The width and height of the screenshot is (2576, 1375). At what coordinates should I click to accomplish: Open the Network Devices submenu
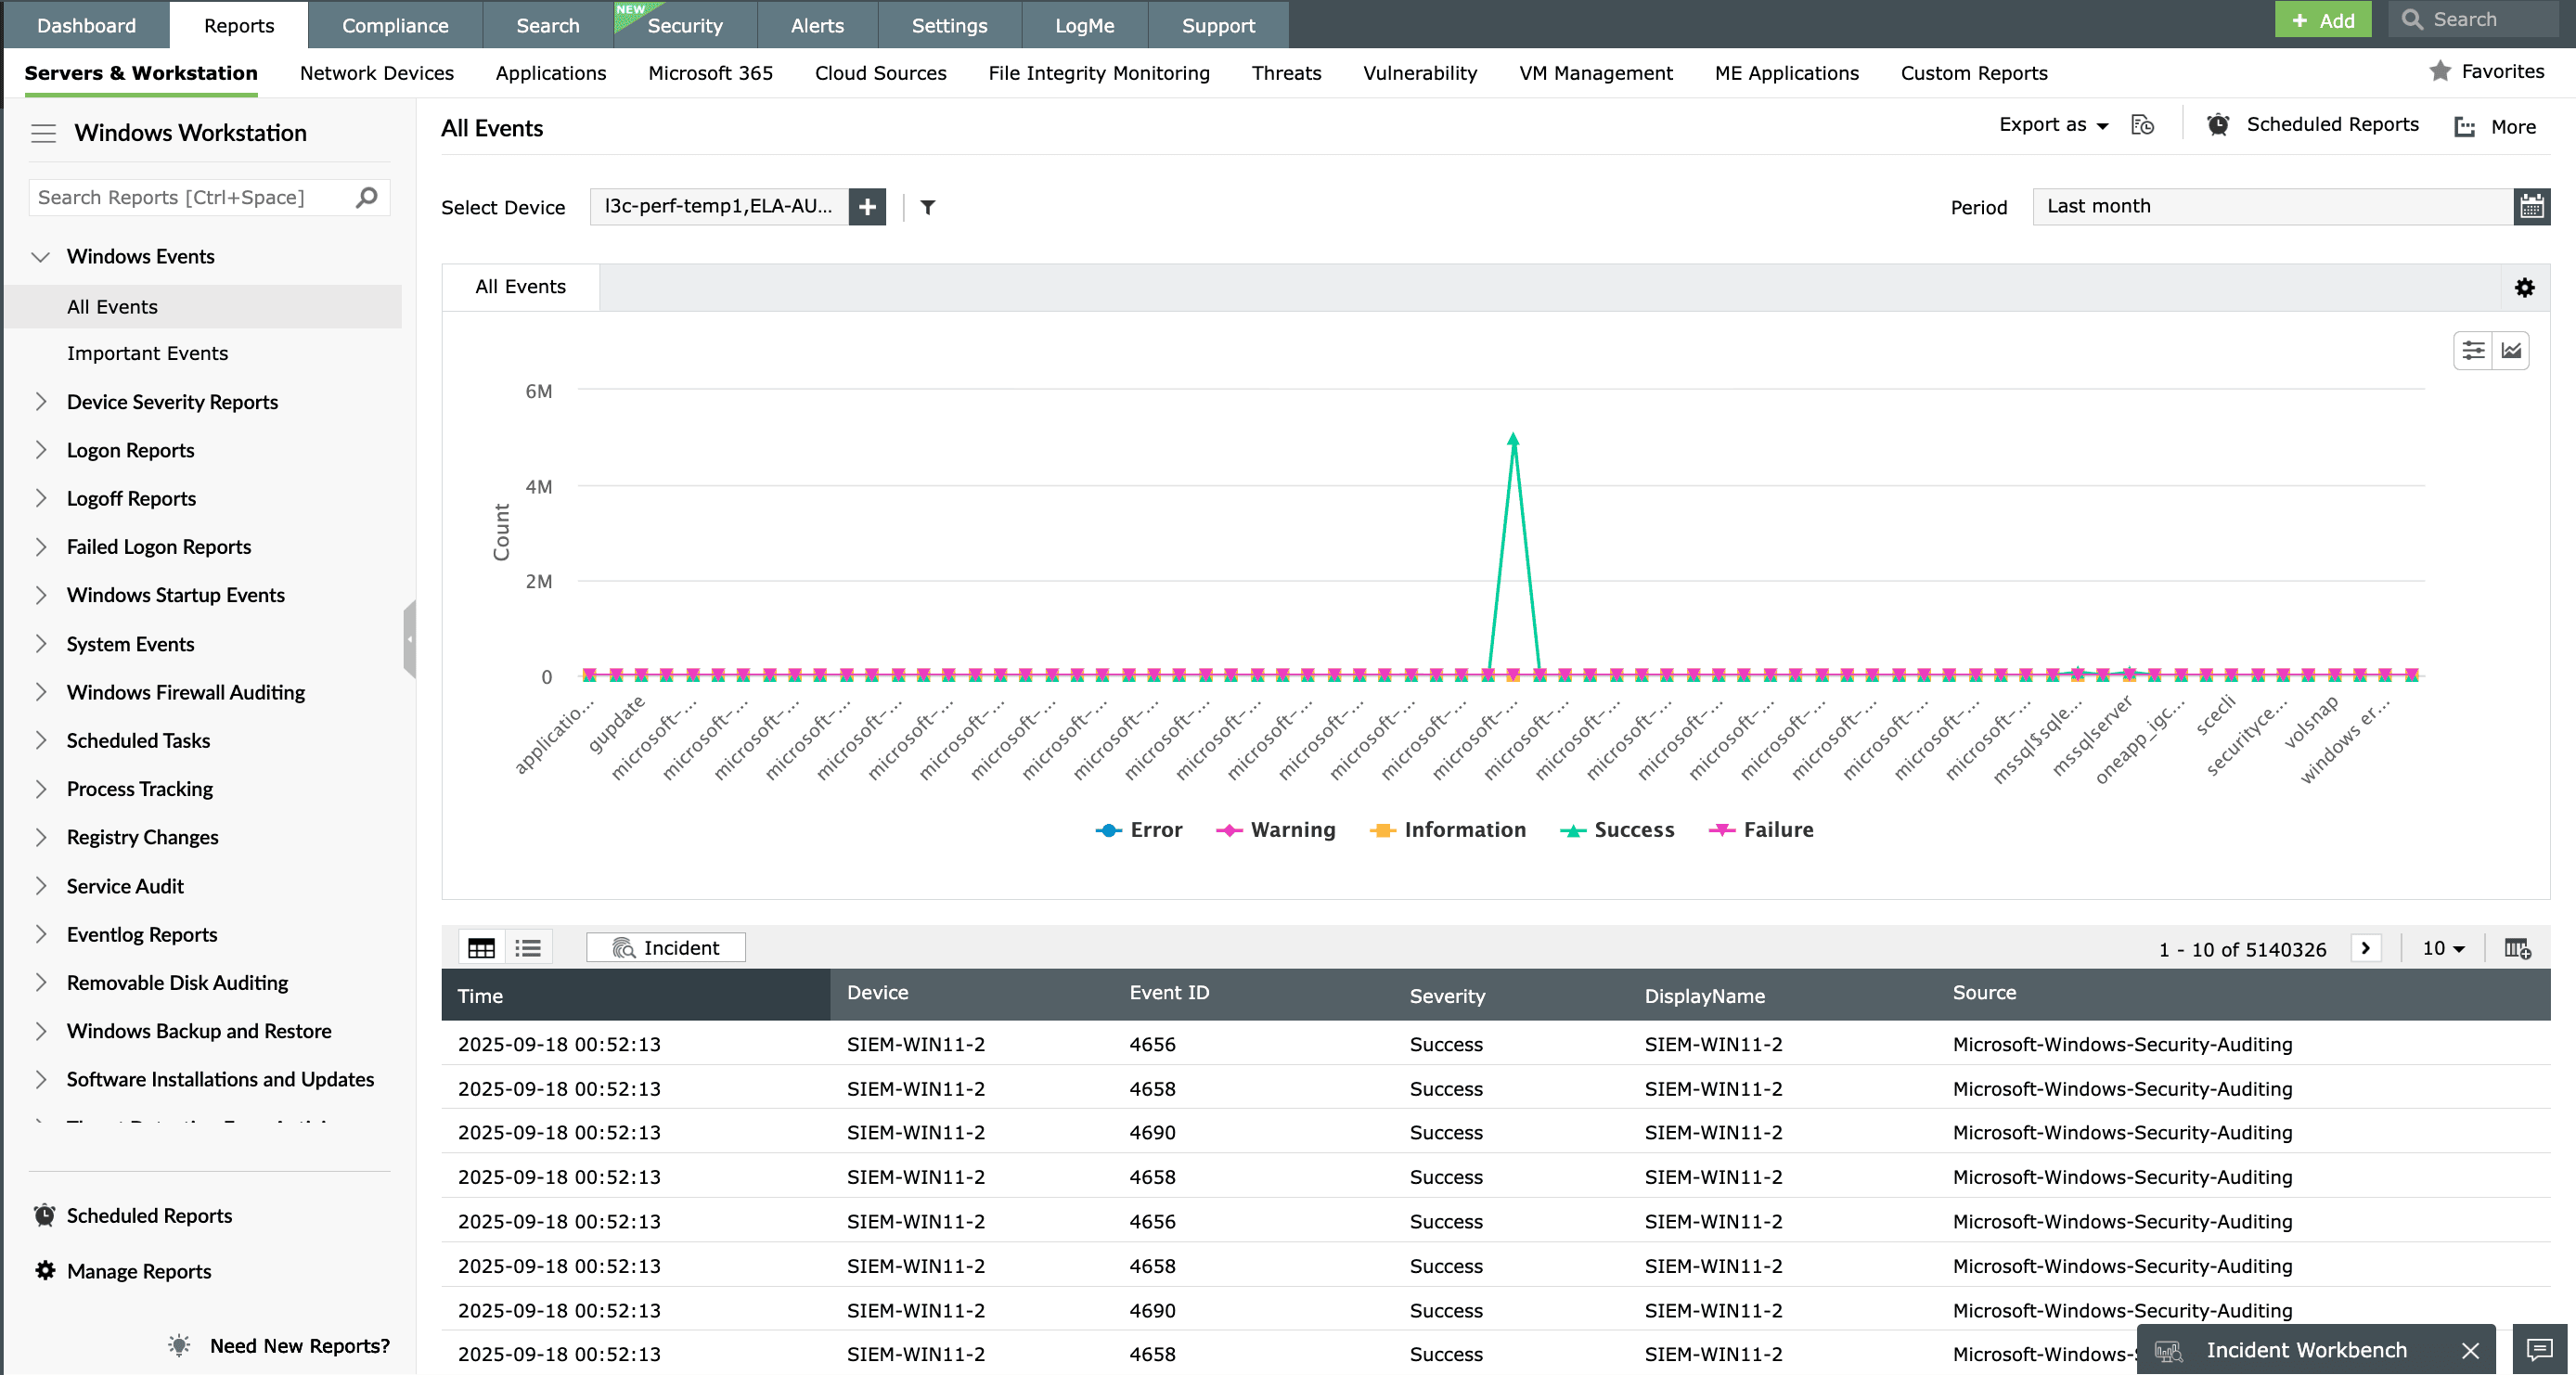(376, 73)
